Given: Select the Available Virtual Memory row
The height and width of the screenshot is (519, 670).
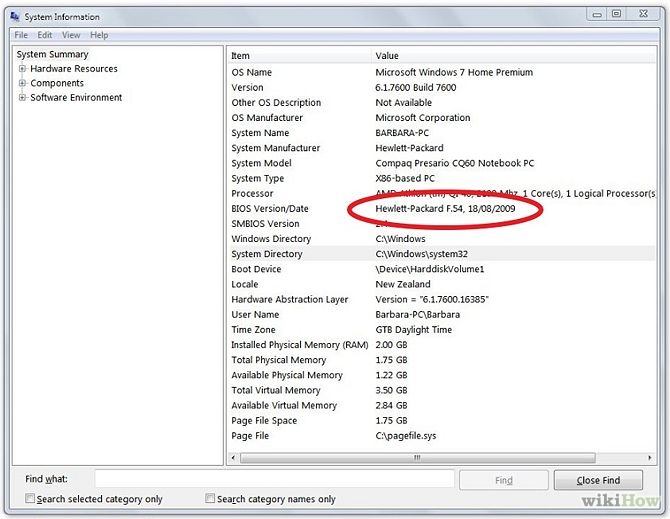Looking at the screenshot, I should [442, 405].
